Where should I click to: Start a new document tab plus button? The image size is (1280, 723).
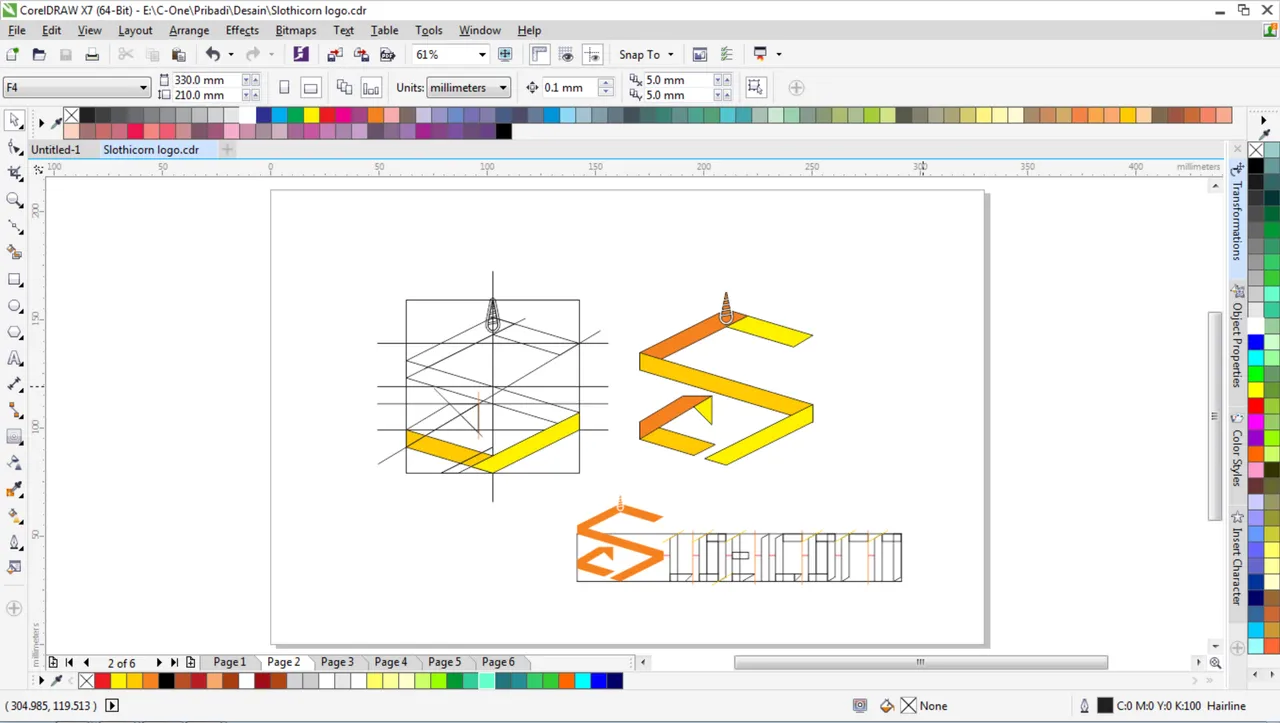(x=228, y=150)
